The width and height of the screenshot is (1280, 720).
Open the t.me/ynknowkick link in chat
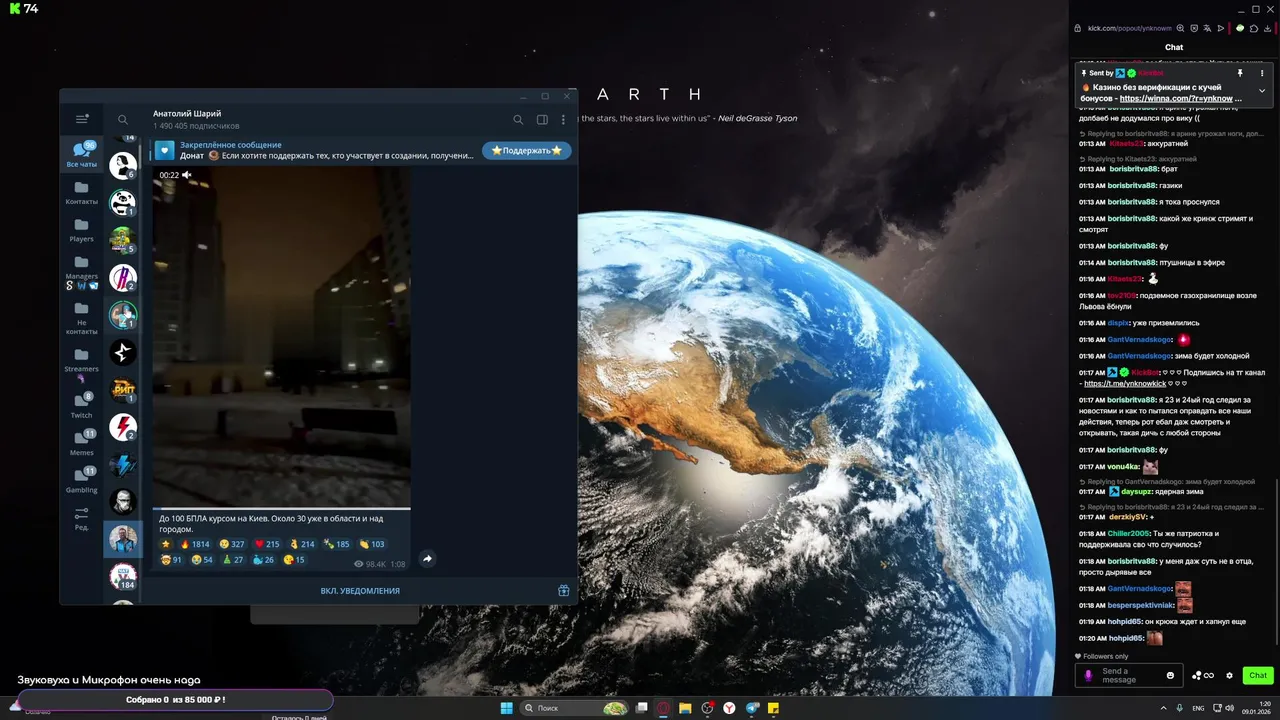point(1125,384)
